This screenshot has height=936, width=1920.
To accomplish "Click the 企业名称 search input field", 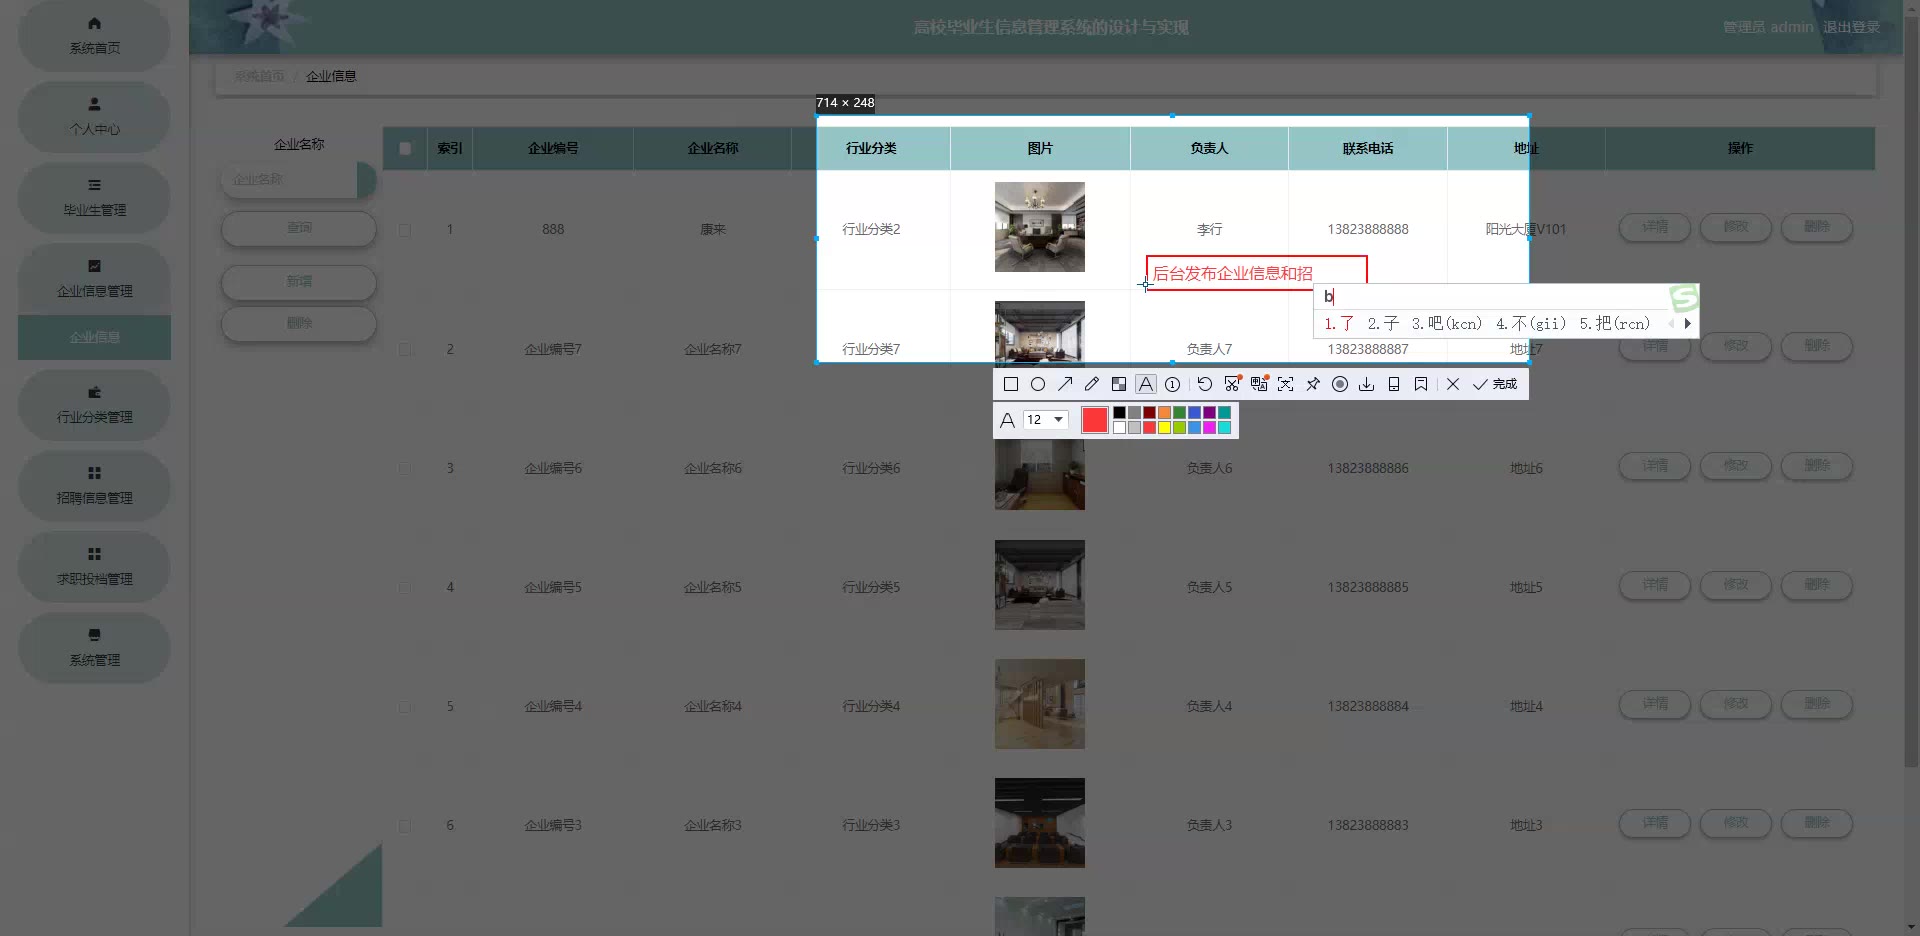I will coord(289,180).
